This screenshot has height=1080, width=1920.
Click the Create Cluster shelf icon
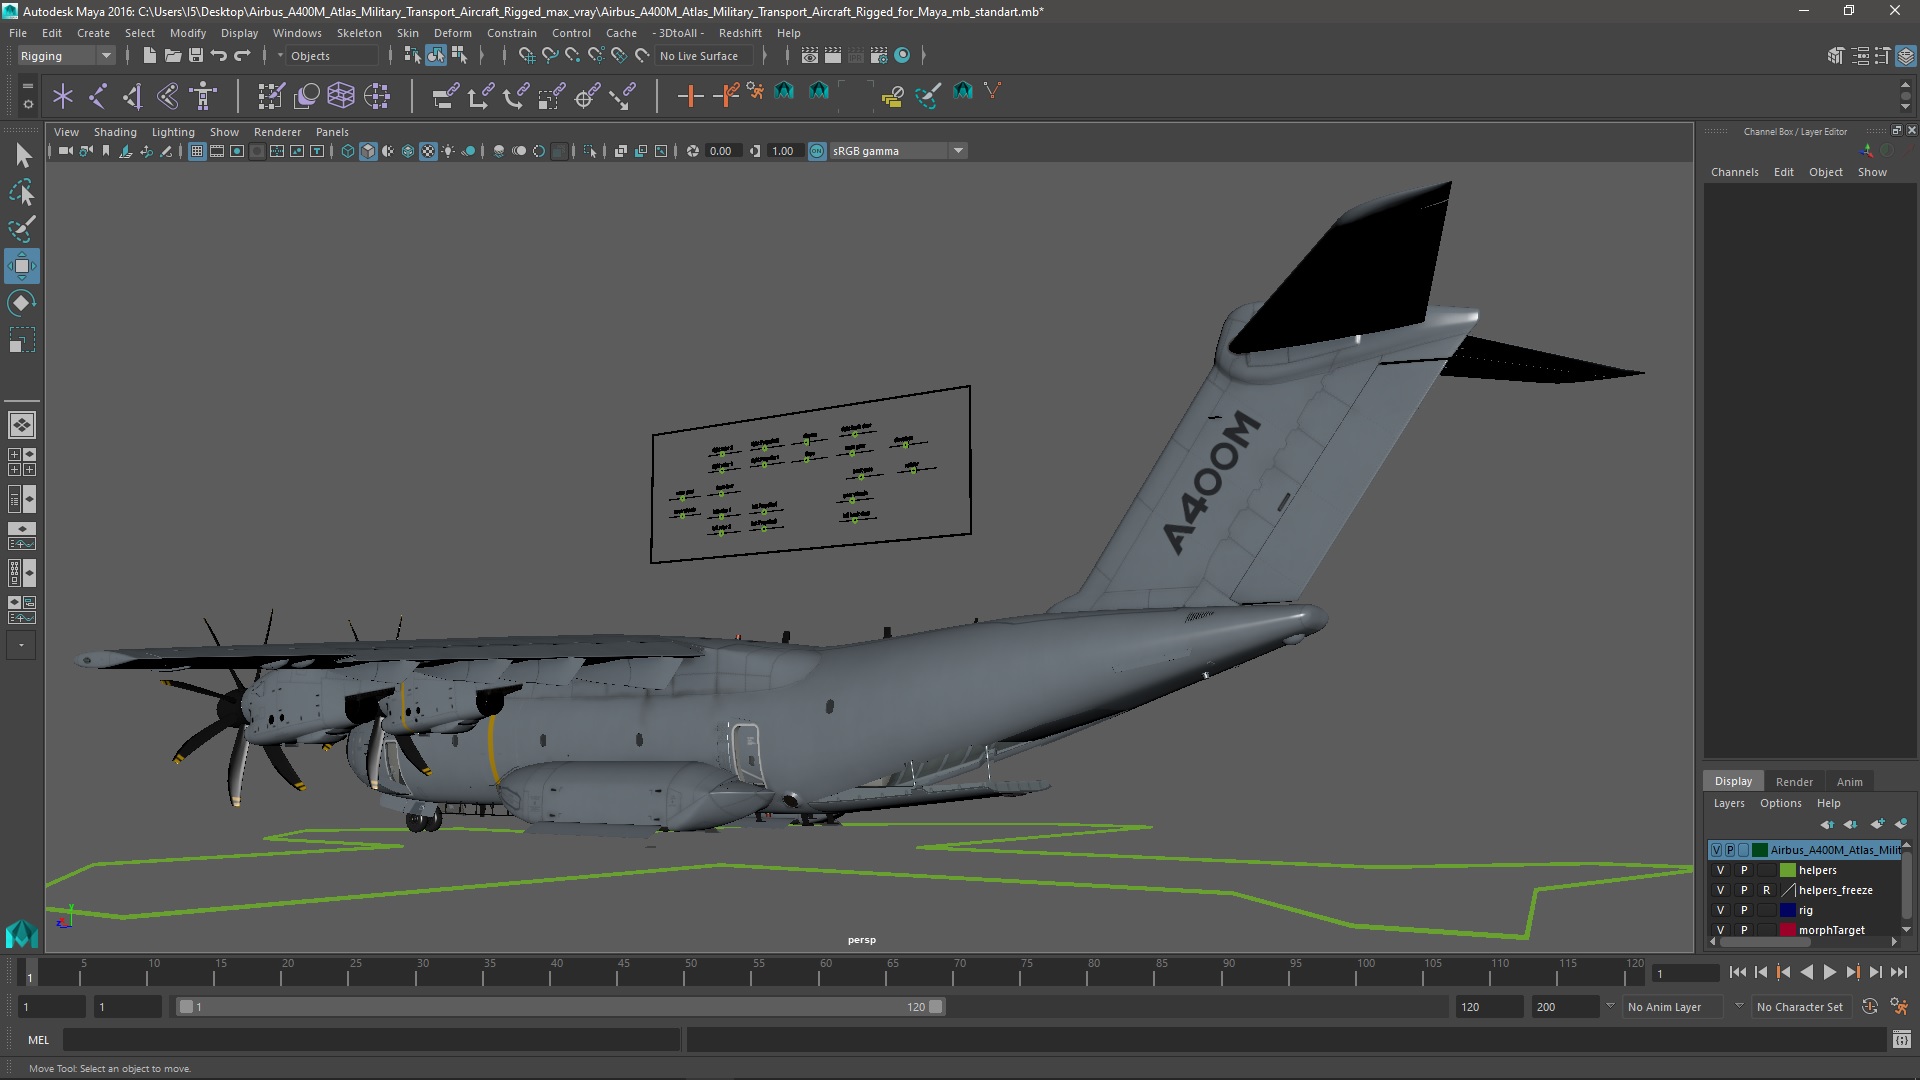click(x=377, y=96)
